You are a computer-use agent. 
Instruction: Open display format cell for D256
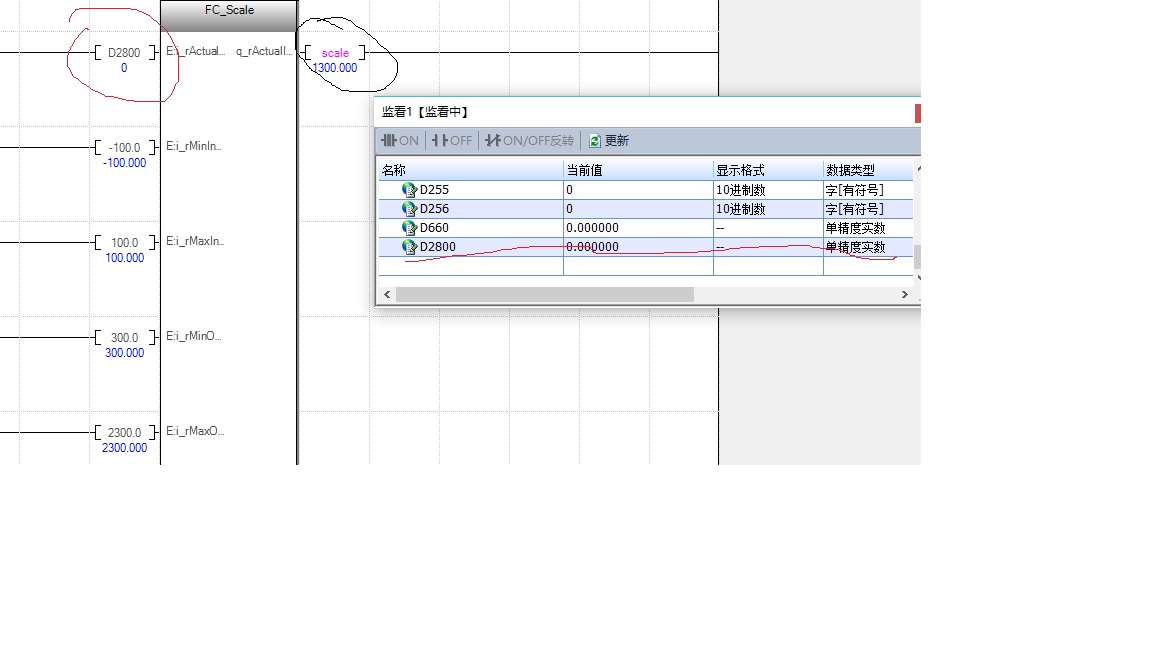[767, 208]
